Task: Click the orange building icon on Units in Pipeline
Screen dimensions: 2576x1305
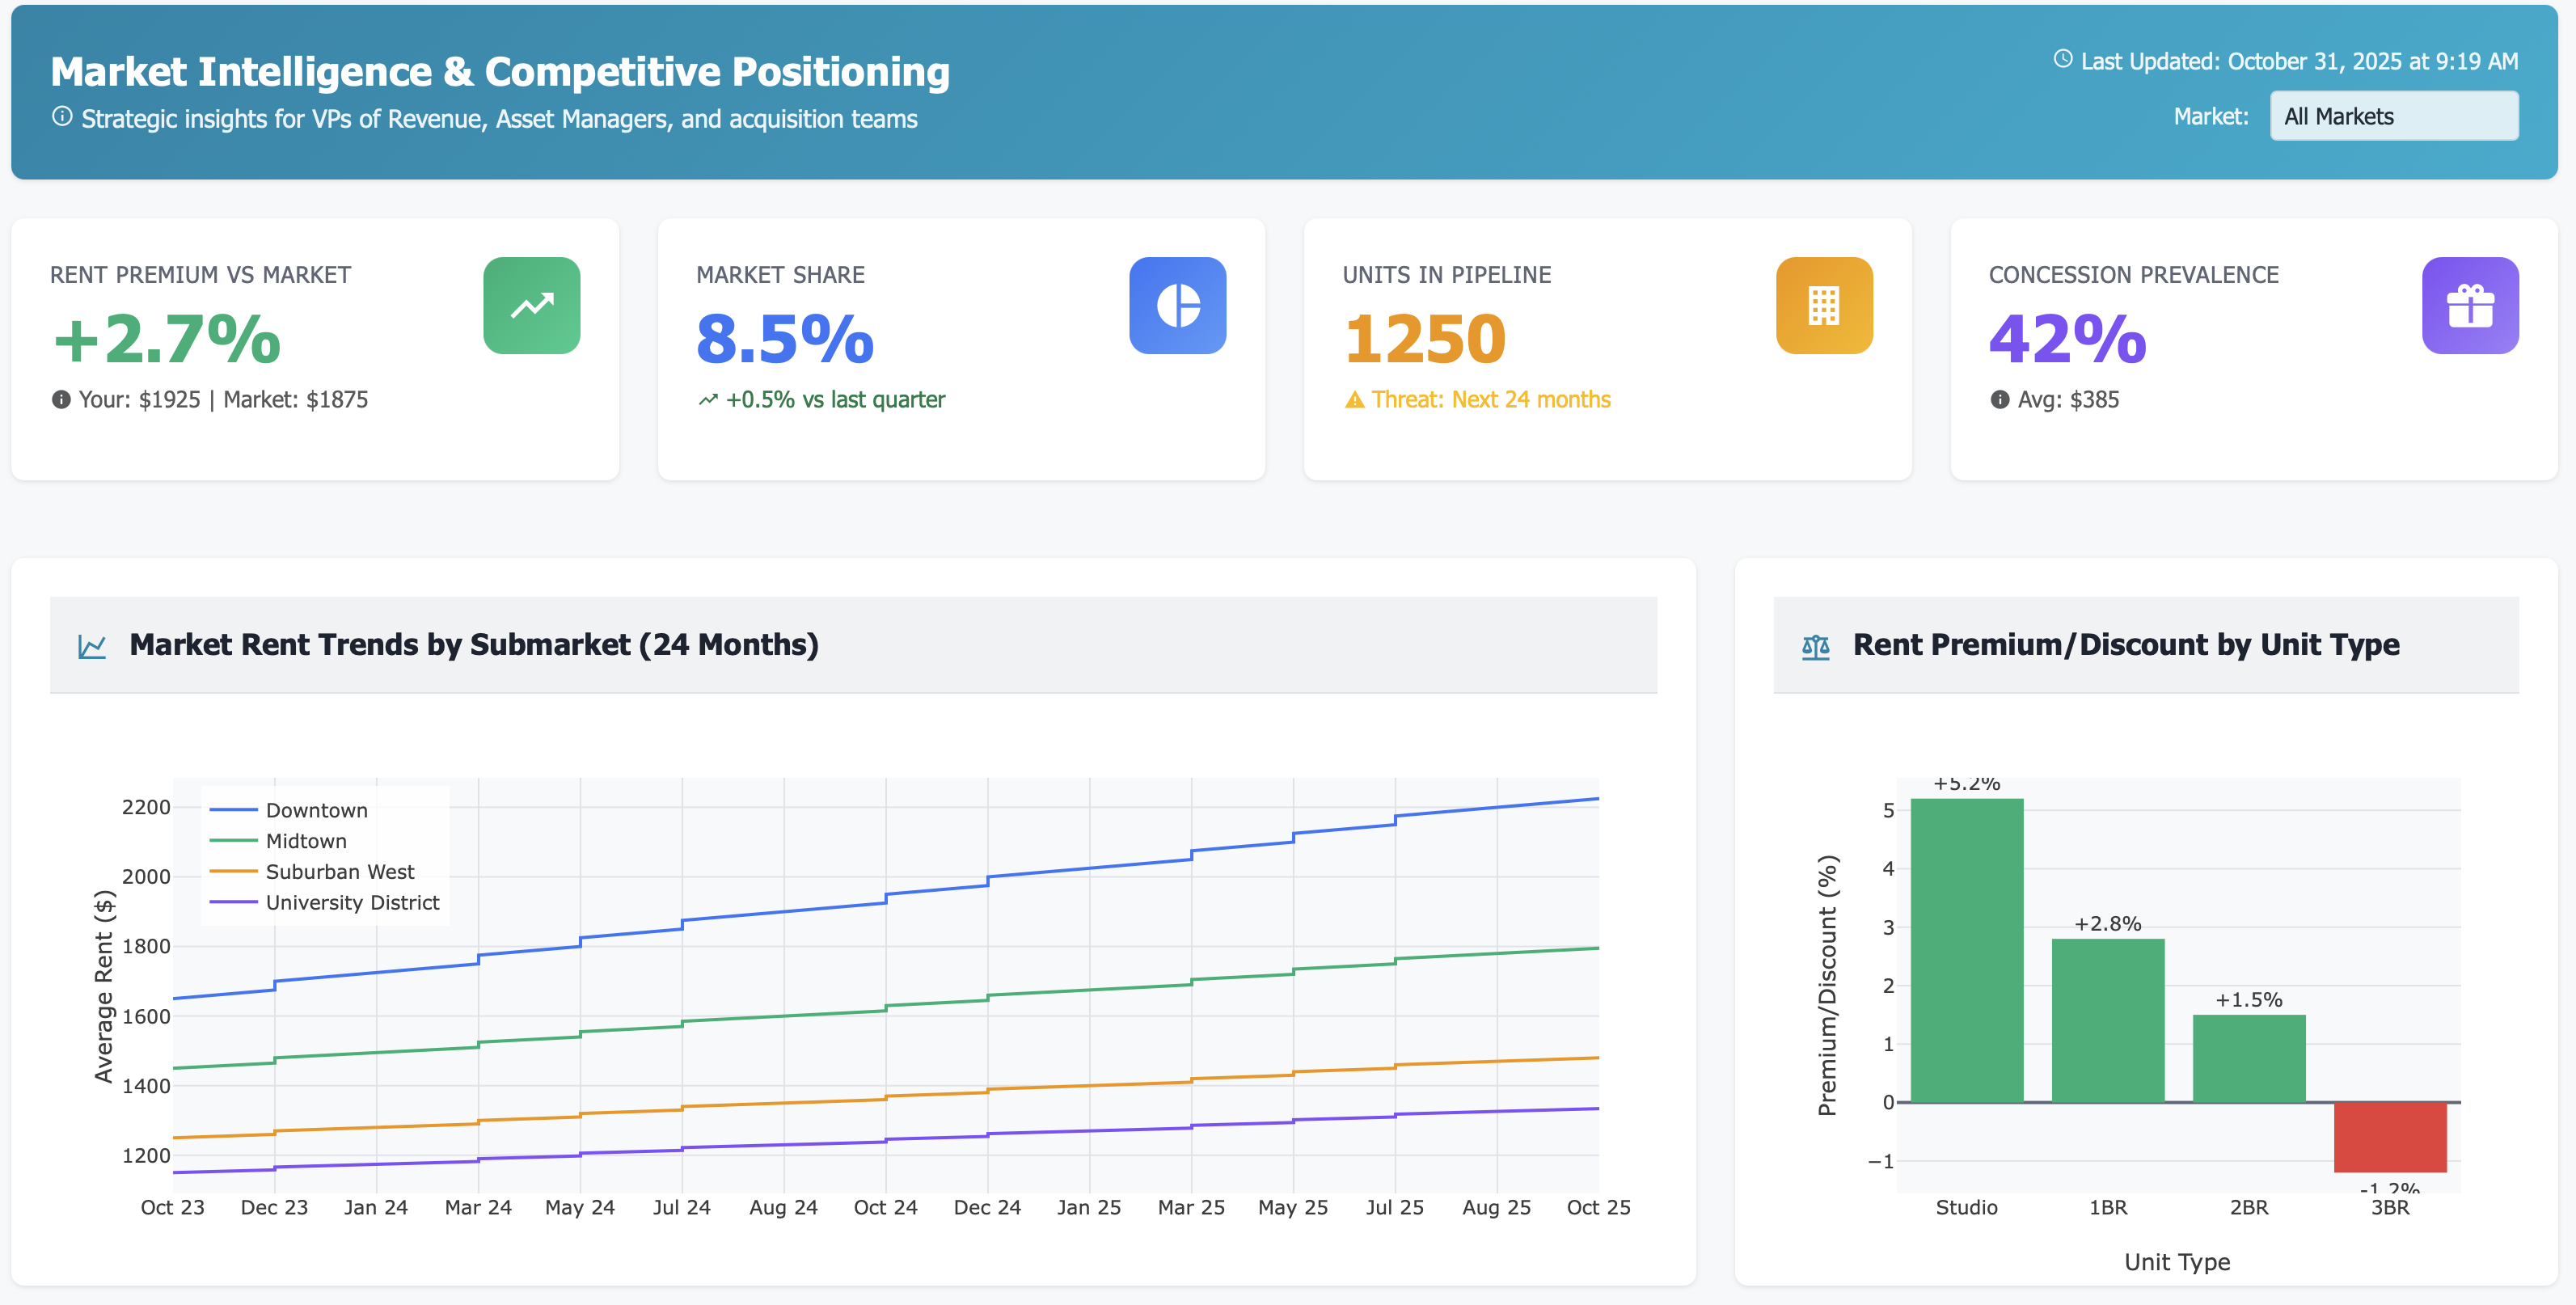Action: pyautogui.click(x=1824, y=306)
